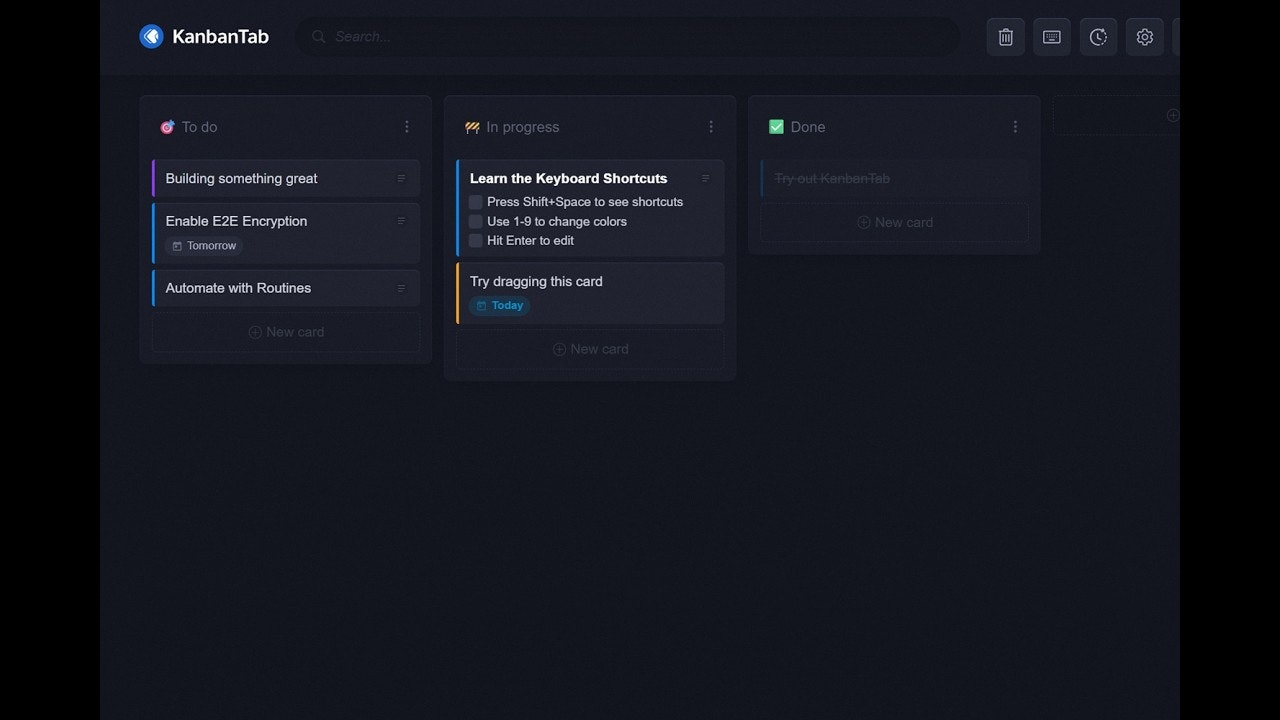Select the Enable E2E Encryption card

pos(286,233)
